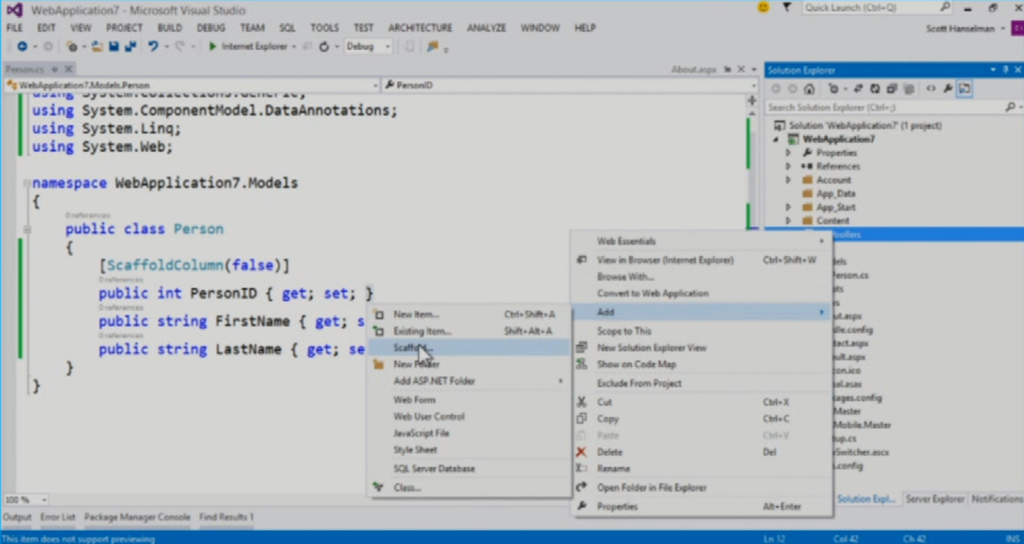Click the feedback smiley face icon

(763, 8)
